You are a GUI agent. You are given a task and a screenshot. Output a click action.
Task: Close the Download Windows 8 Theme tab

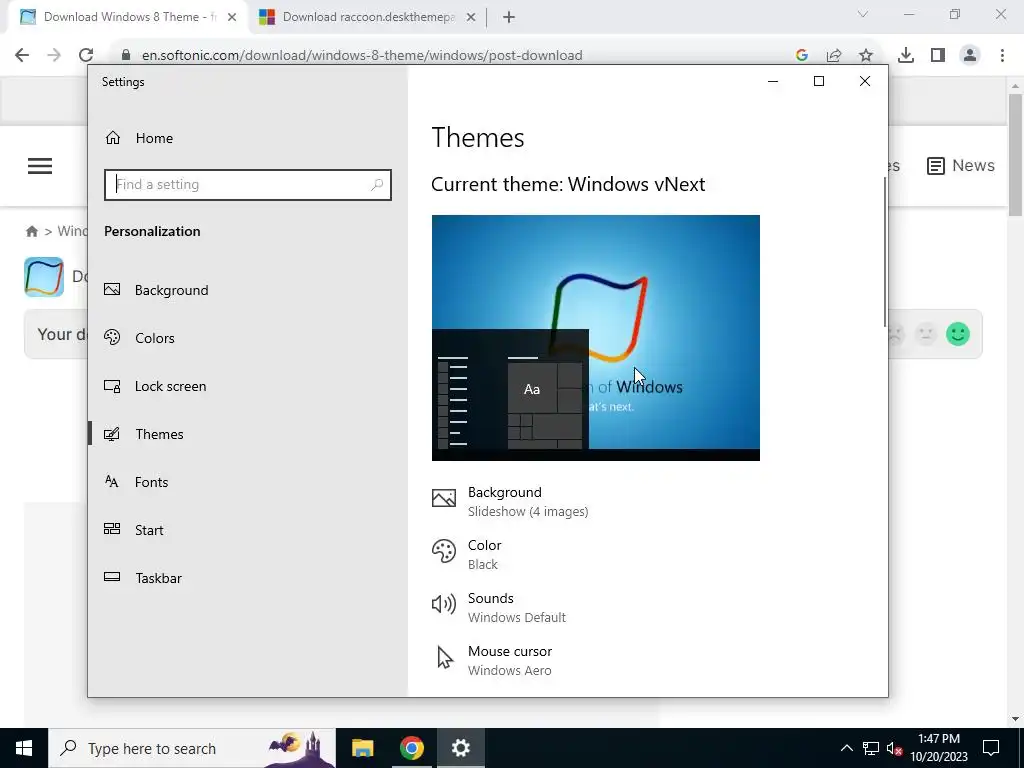coord(232,18)
